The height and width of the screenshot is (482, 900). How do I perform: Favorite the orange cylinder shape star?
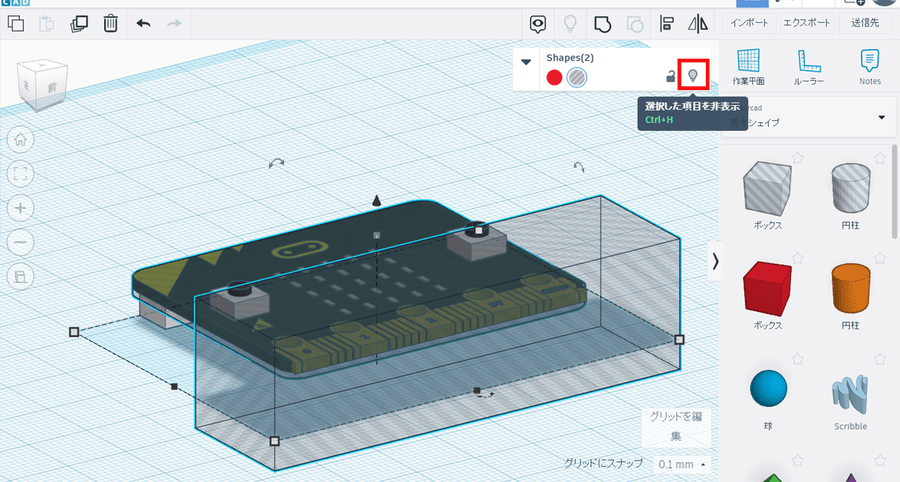point(880,258)
